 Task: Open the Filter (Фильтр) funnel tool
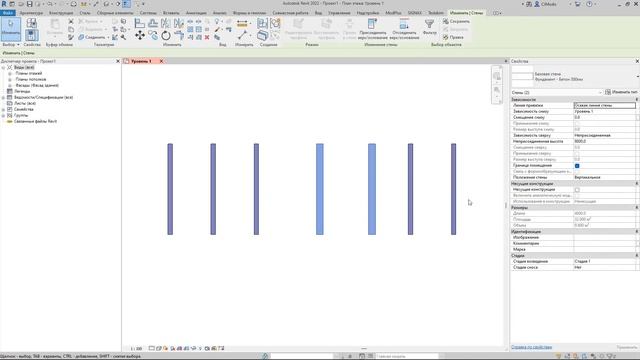pyautogui.click(x=429, y=27)
